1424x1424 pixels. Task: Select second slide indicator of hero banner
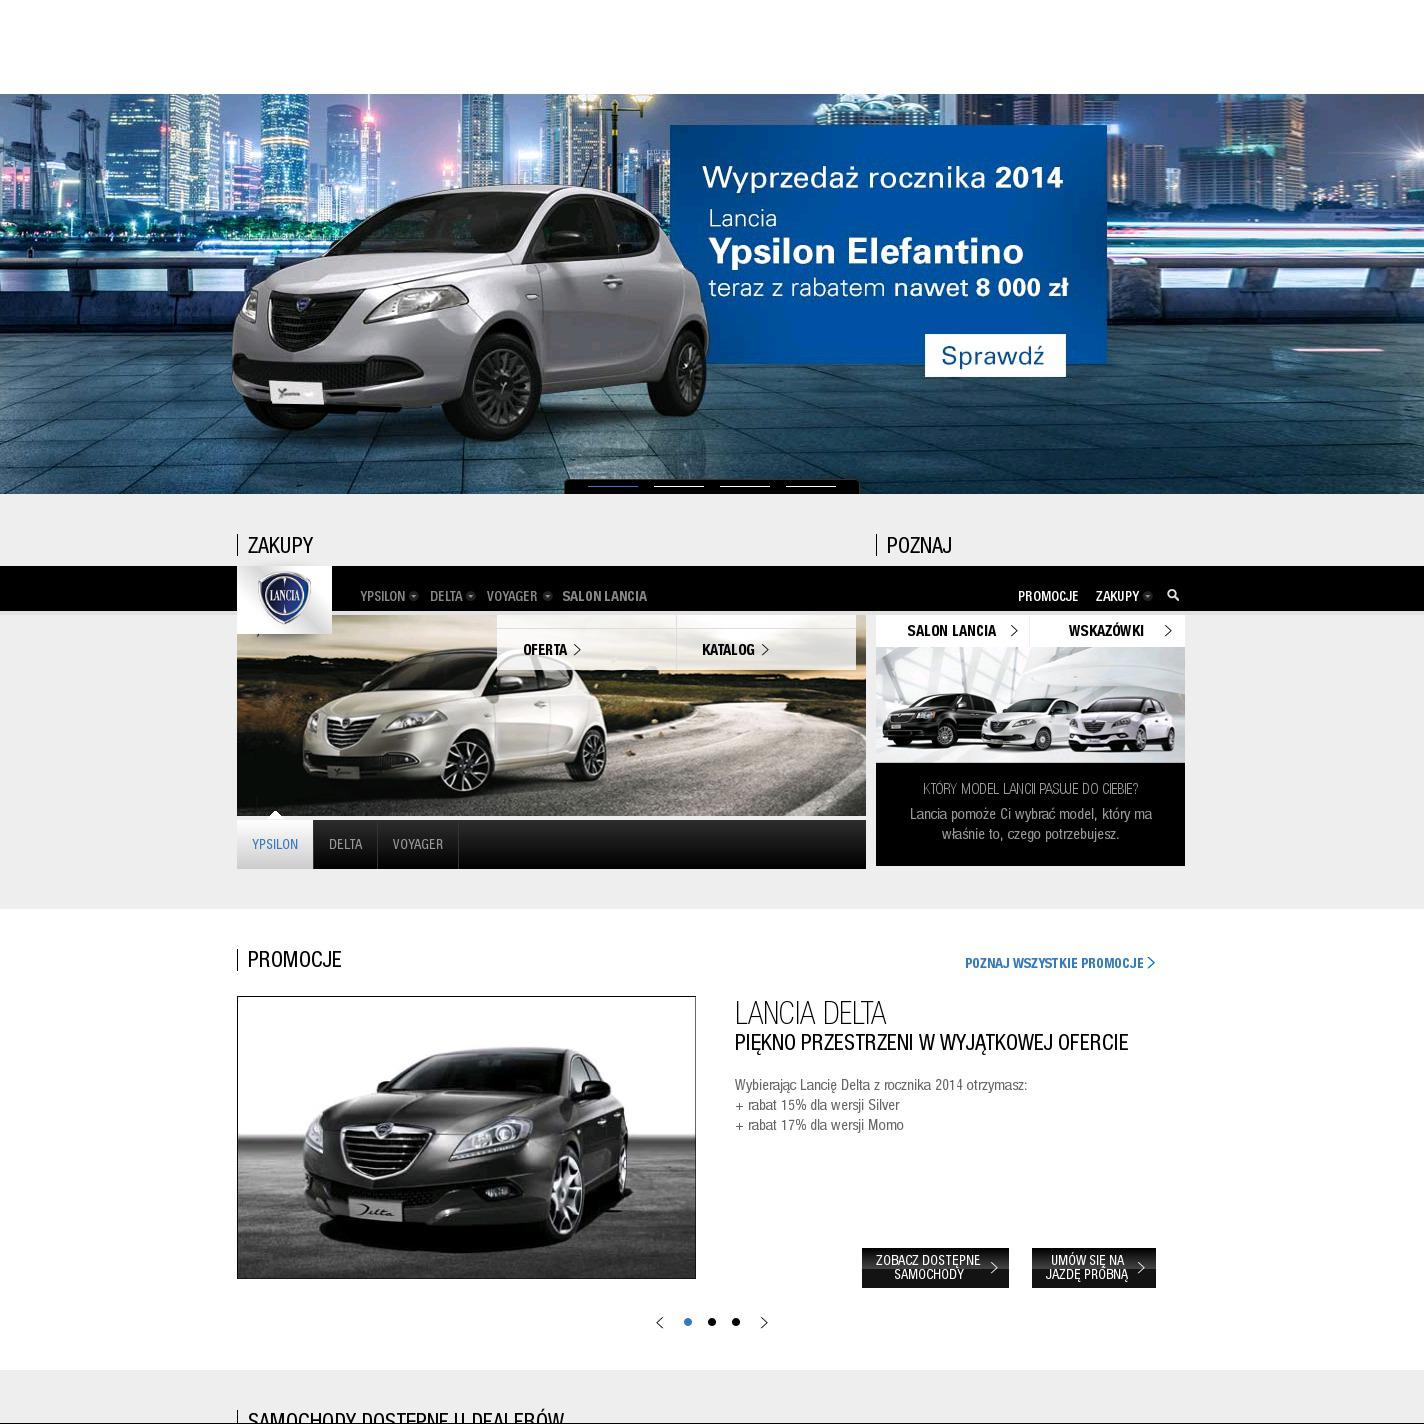pos(678,486)
